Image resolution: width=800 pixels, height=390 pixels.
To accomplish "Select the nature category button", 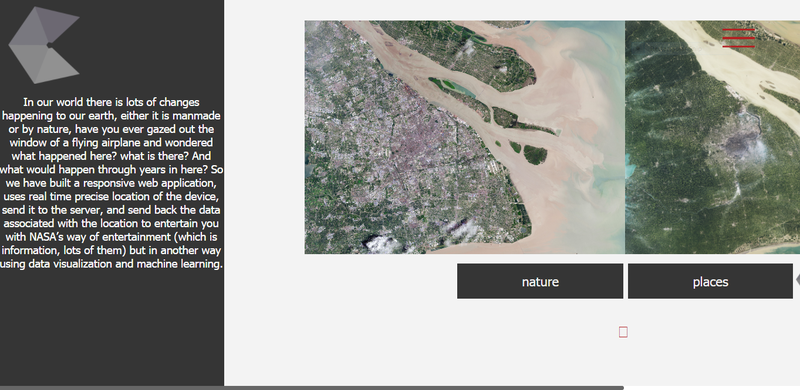I will 540,281.
